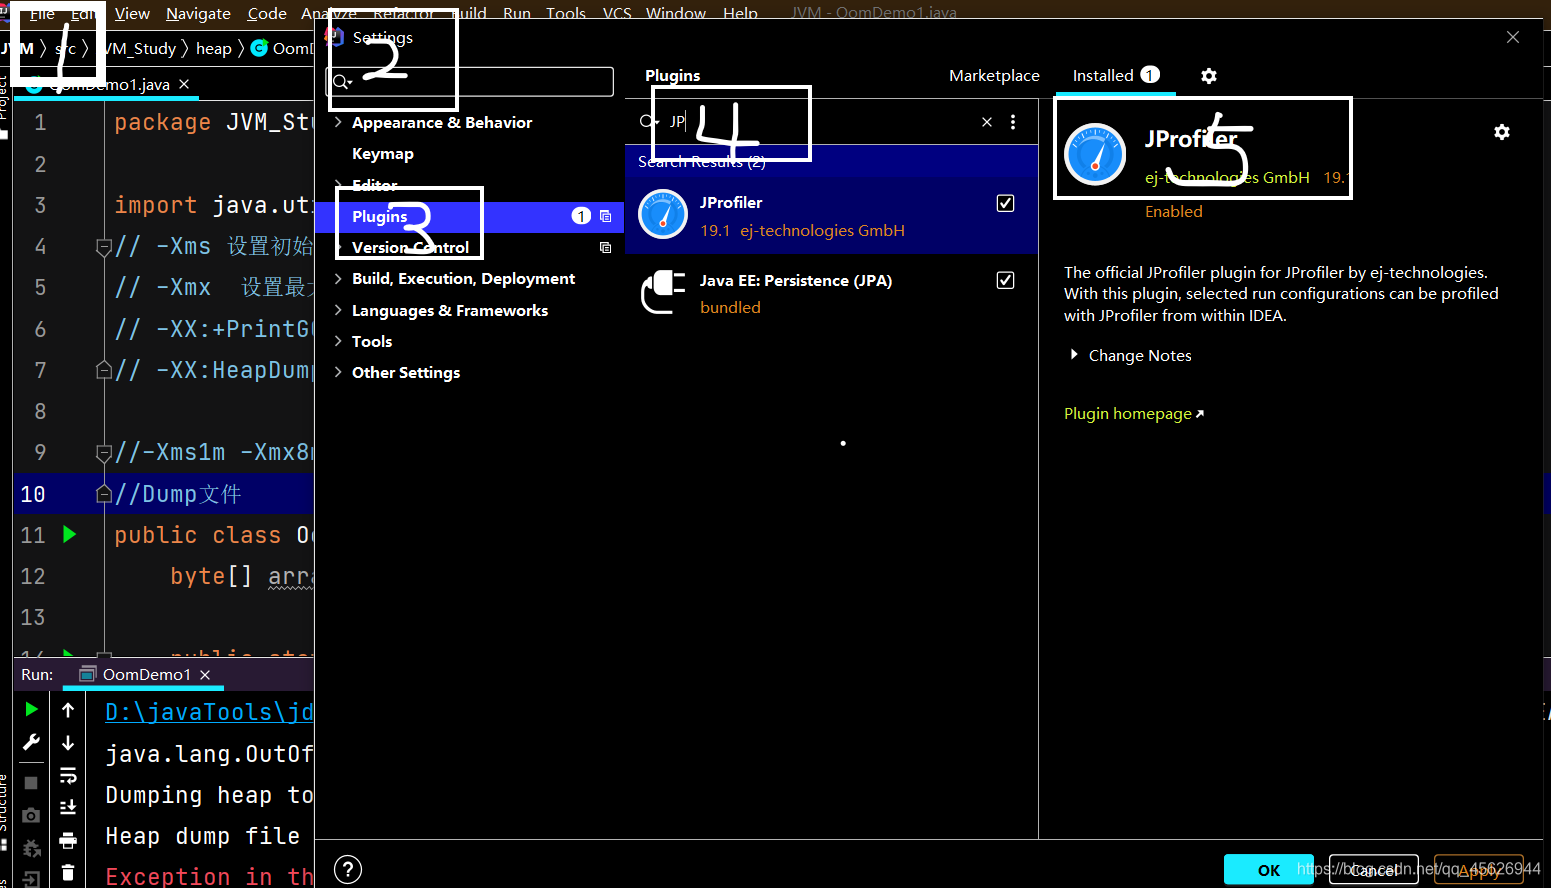Click the Settings search field
1551x888 pixels.
click(x=471, y=82)
